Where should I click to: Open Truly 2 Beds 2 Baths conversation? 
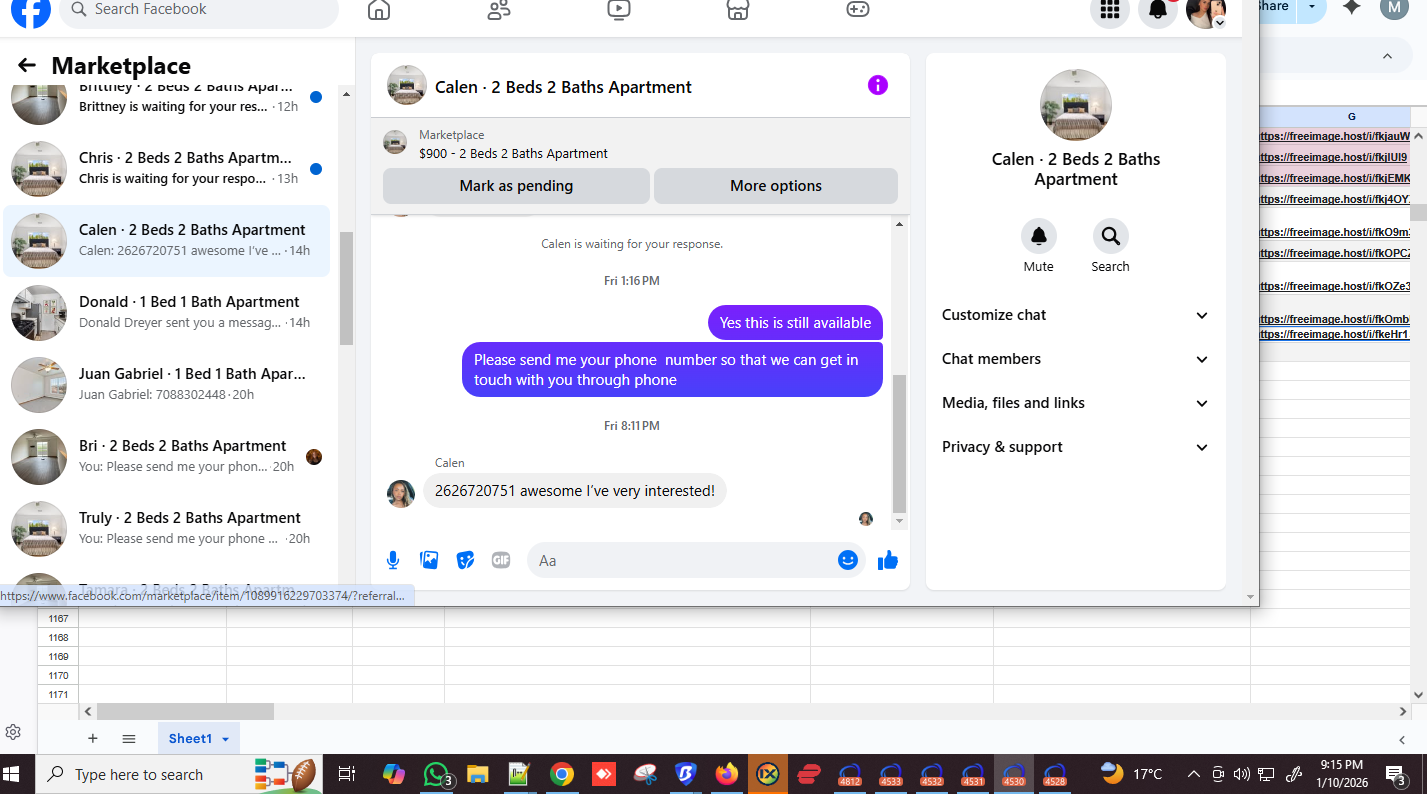pos(167,529)
